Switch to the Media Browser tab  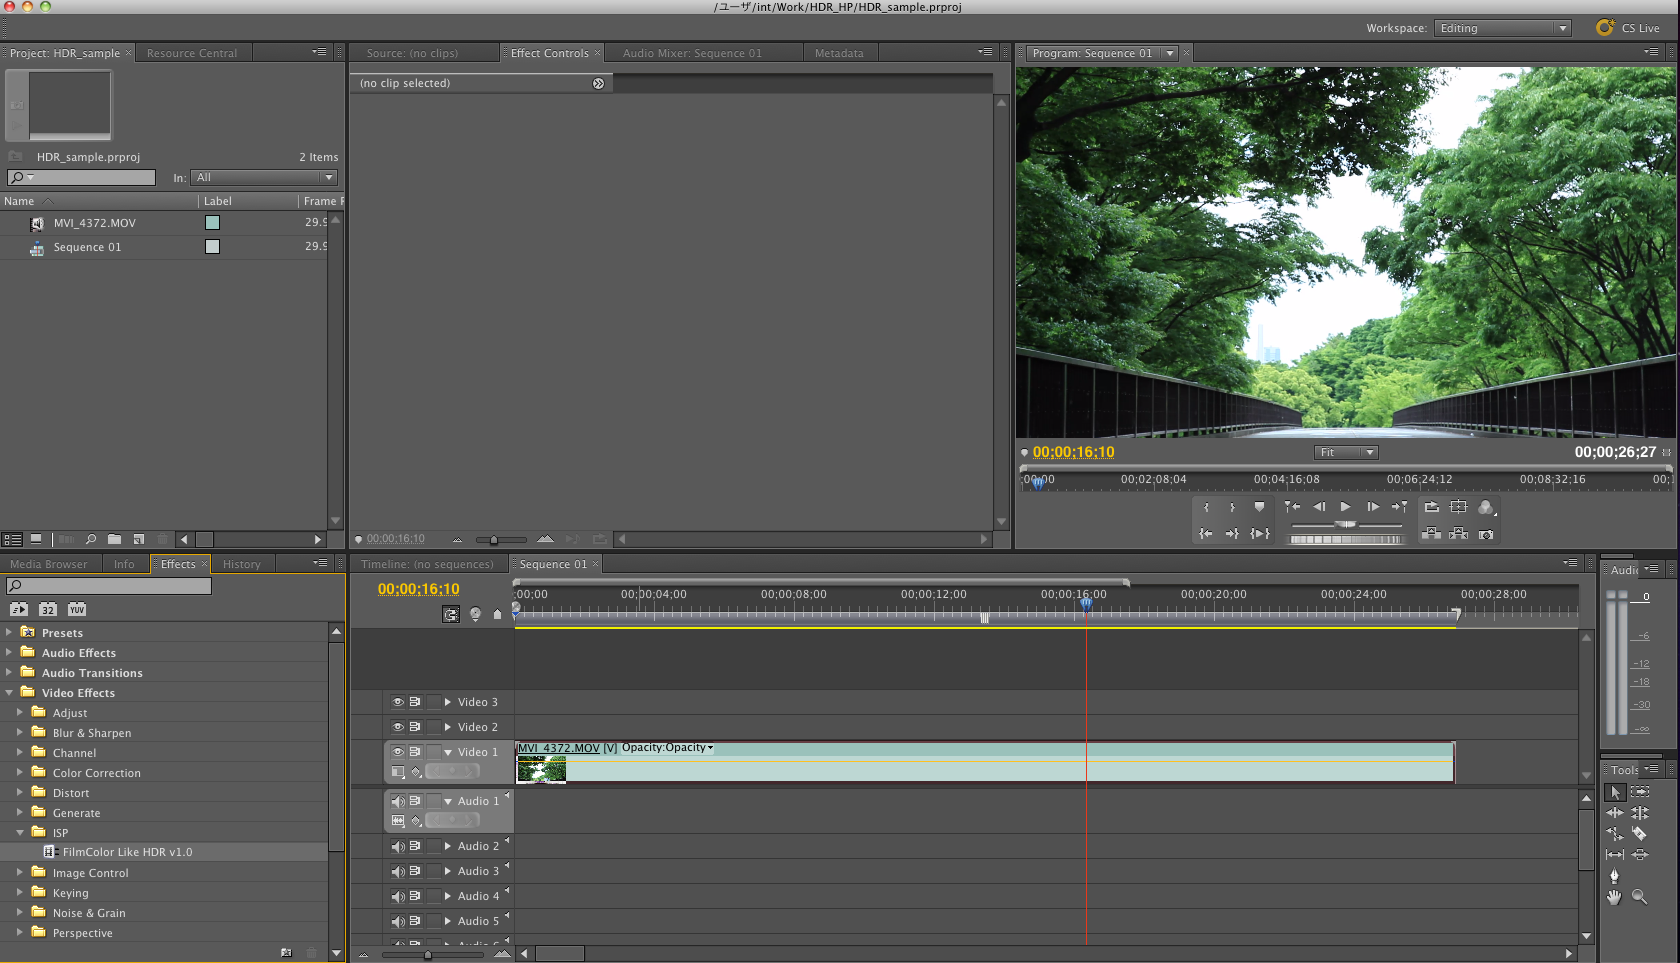49,564
